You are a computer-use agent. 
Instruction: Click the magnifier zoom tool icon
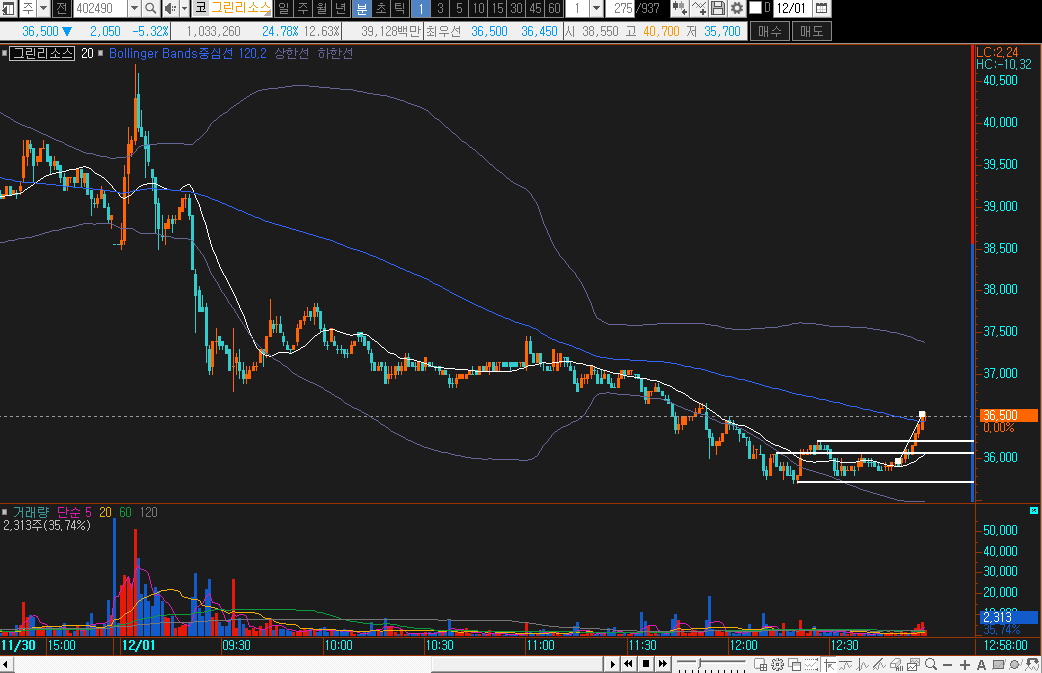tap(931, 664)
